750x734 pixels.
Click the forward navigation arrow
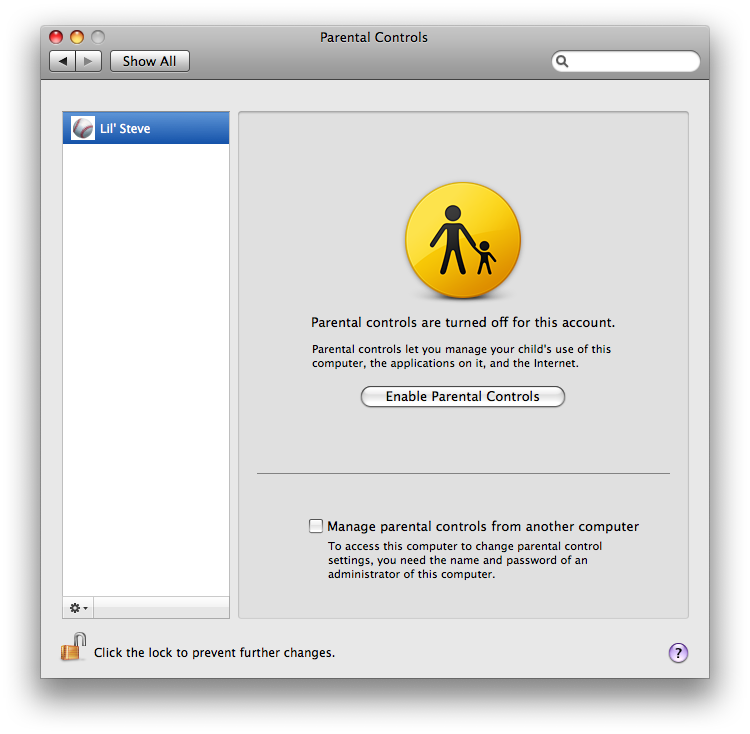pyautogui.click(x=88, y=61)
